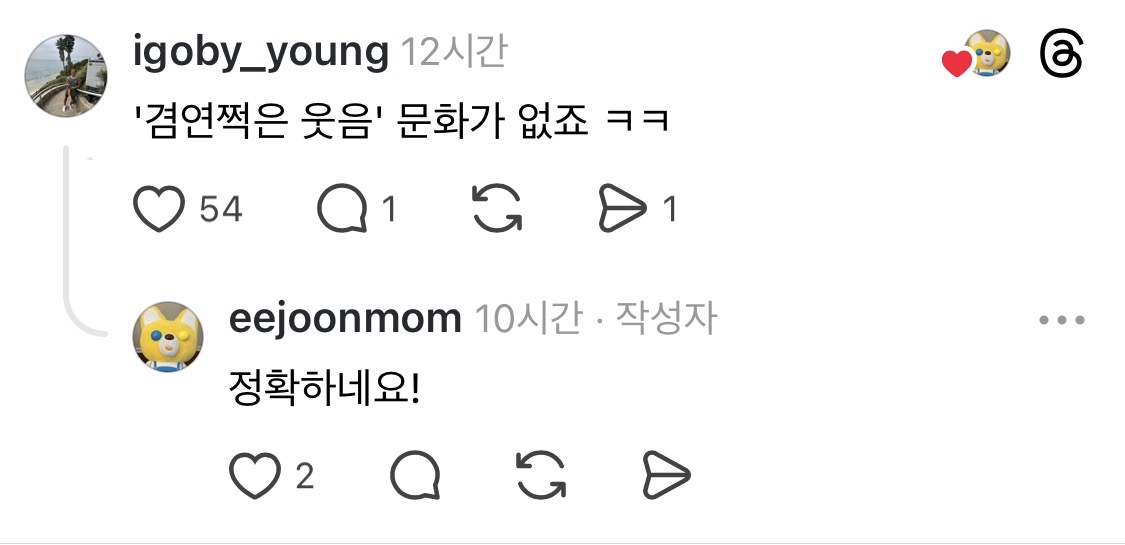This screenshot has width=1125, height=545.
Task: Share eejoonmom's reply via paper plane icon
Action: coord(667,475)
